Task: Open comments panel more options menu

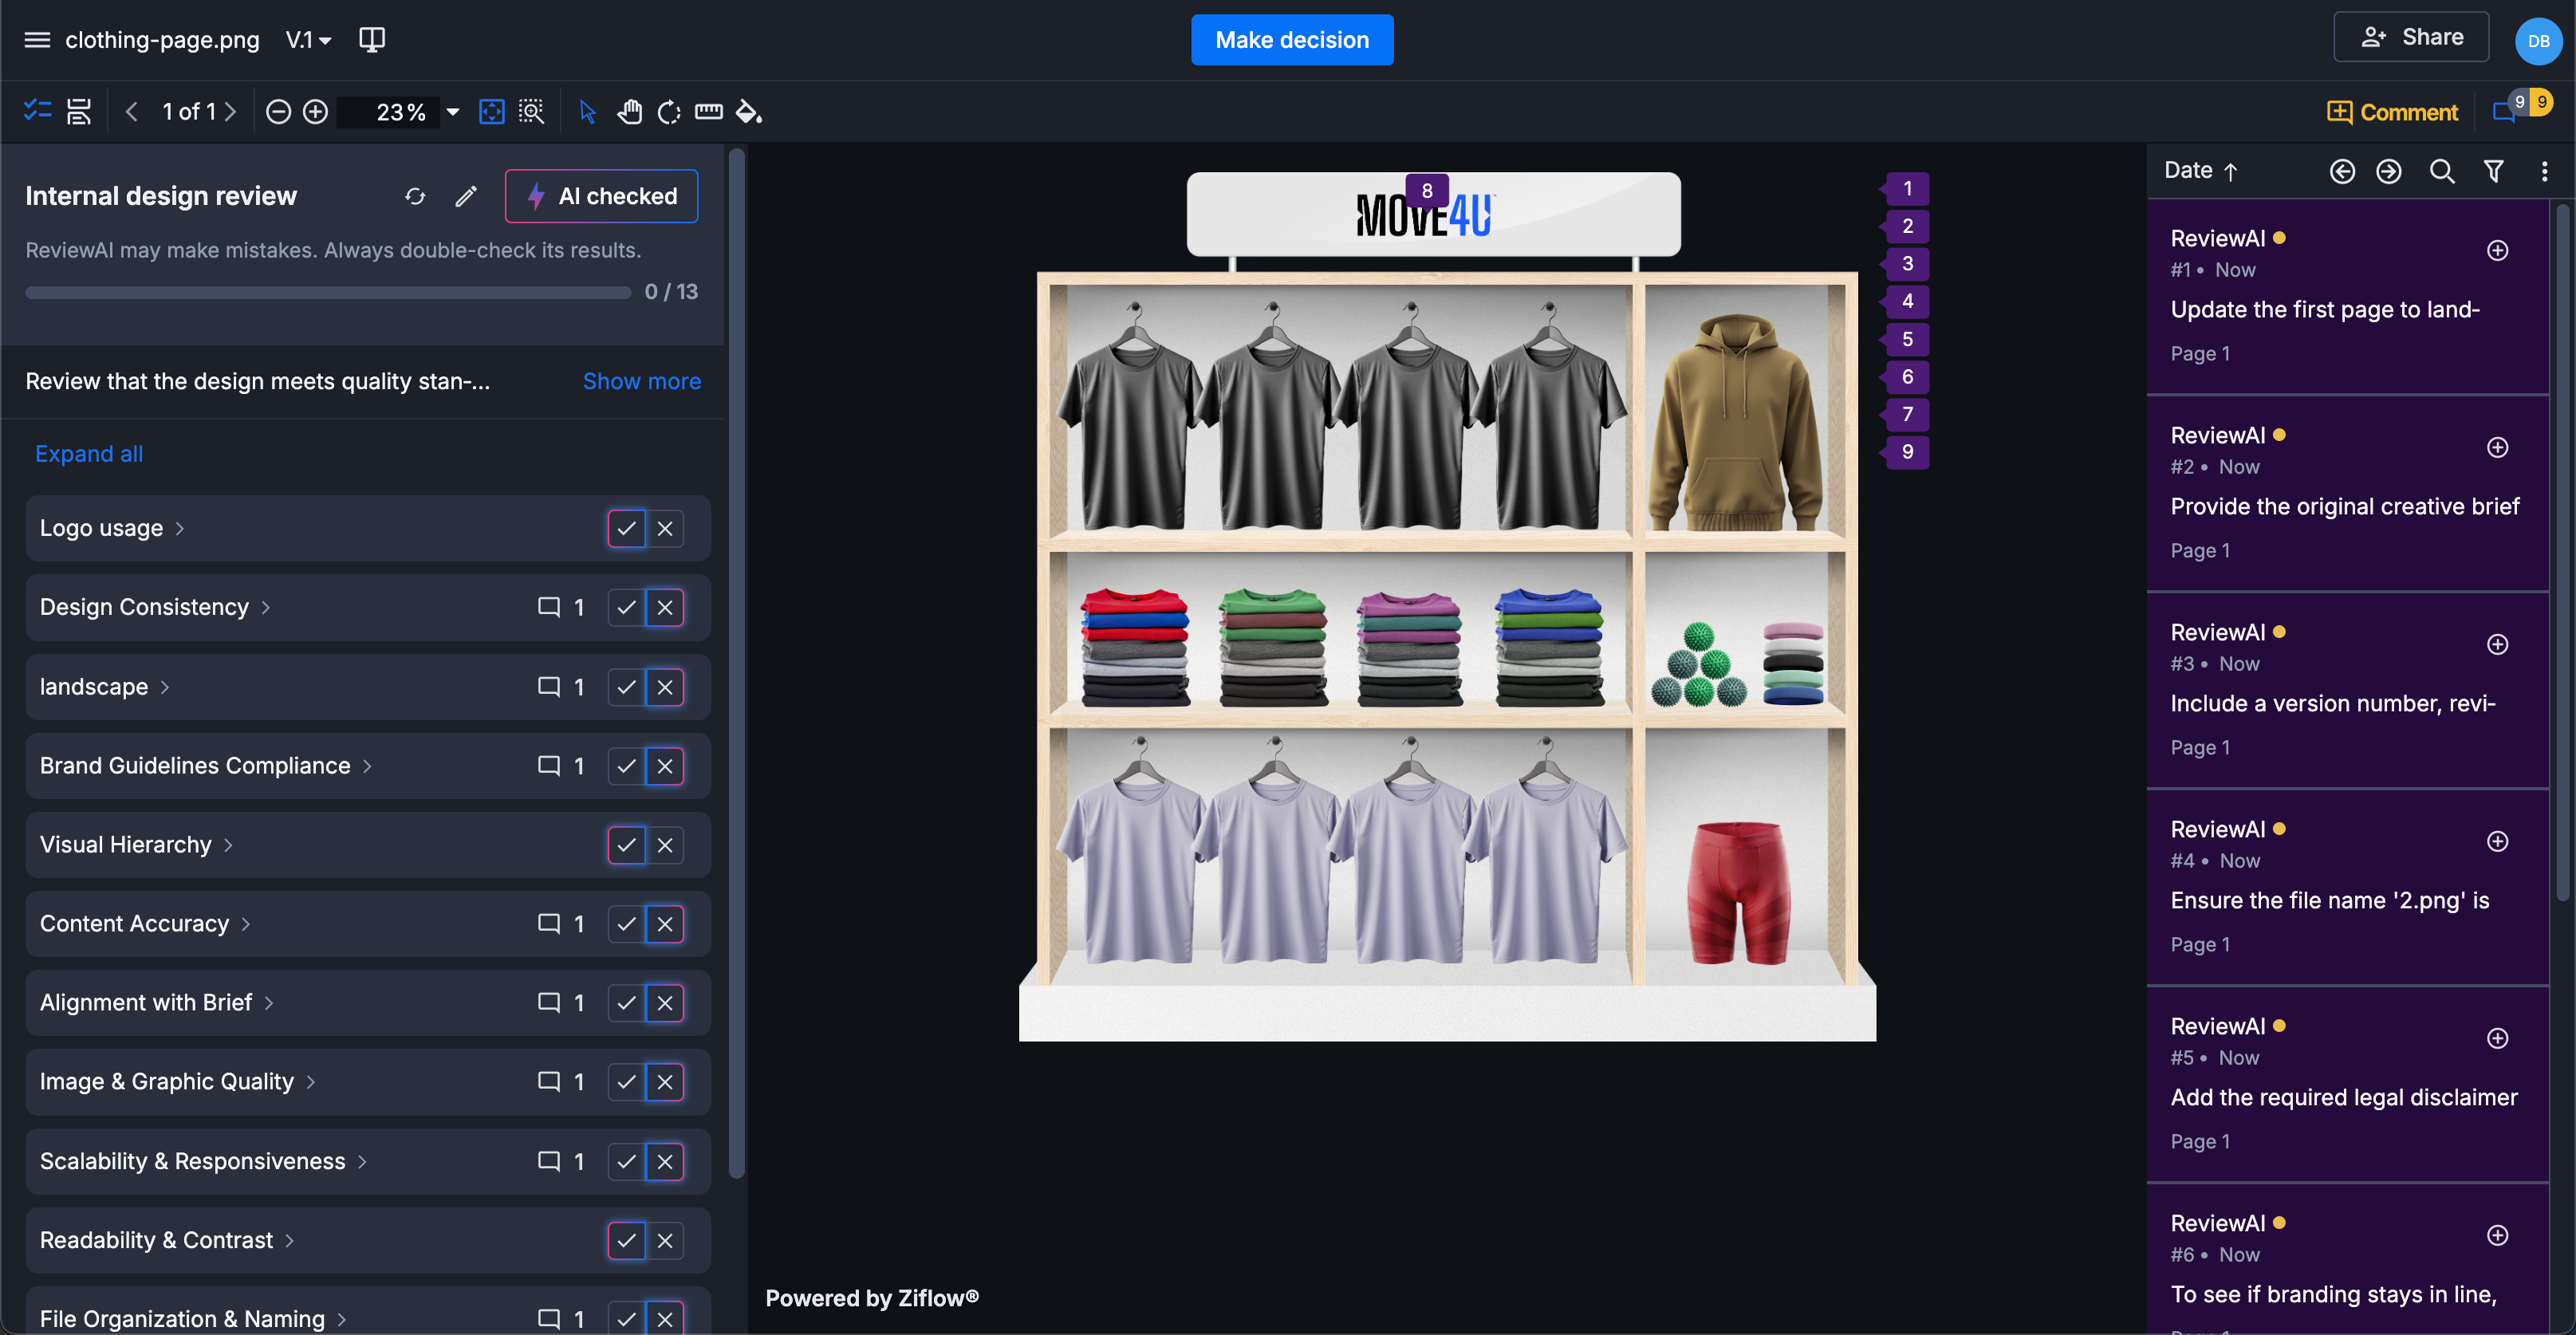Action: pos(2544,171)
